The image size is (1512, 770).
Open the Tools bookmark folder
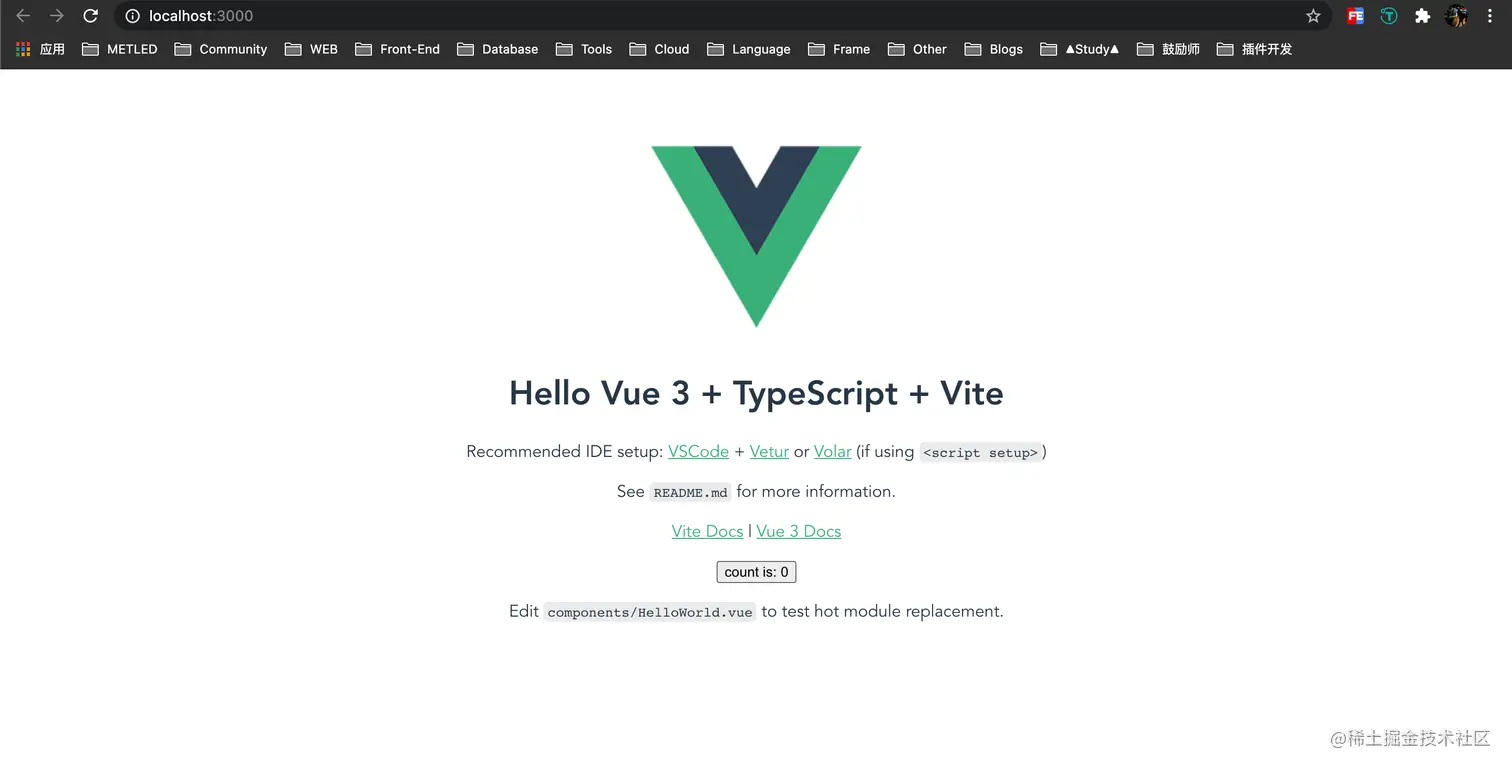(583, 49)
